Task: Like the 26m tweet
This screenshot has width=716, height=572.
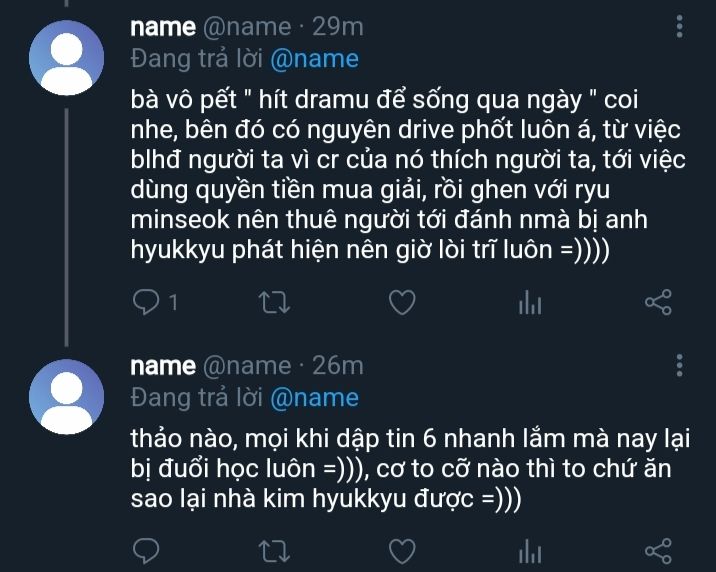Action: click(x=401, y=550)
